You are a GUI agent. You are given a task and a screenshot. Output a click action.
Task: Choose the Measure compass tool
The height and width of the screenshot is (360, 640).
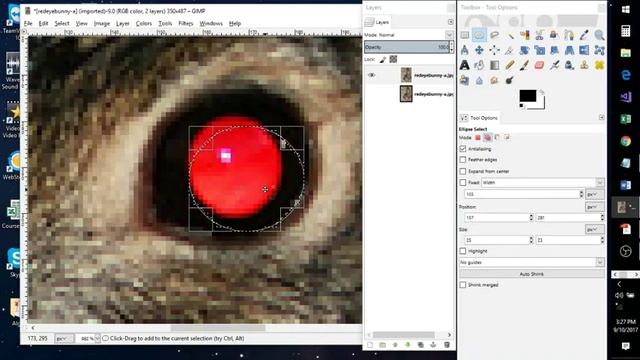464,50
